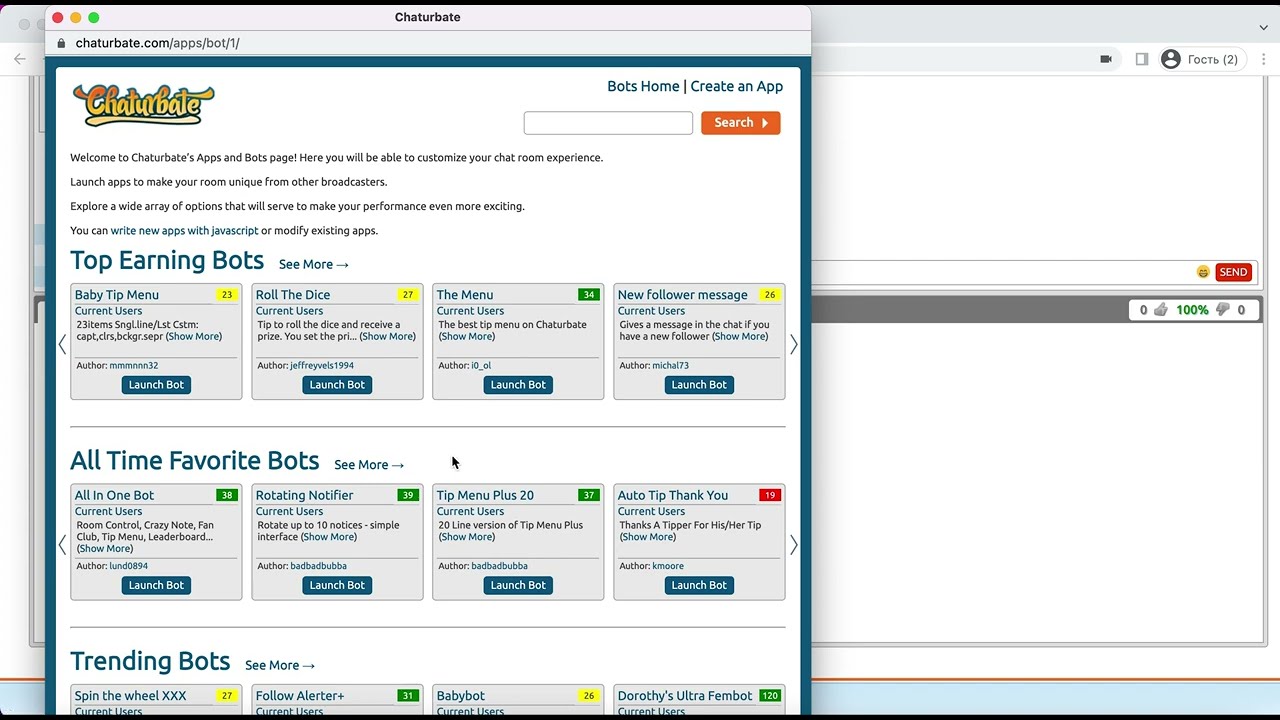Viewport: 1280px width, 720px height.
Task: Click the Chaturbate logo
Action: 144,105
